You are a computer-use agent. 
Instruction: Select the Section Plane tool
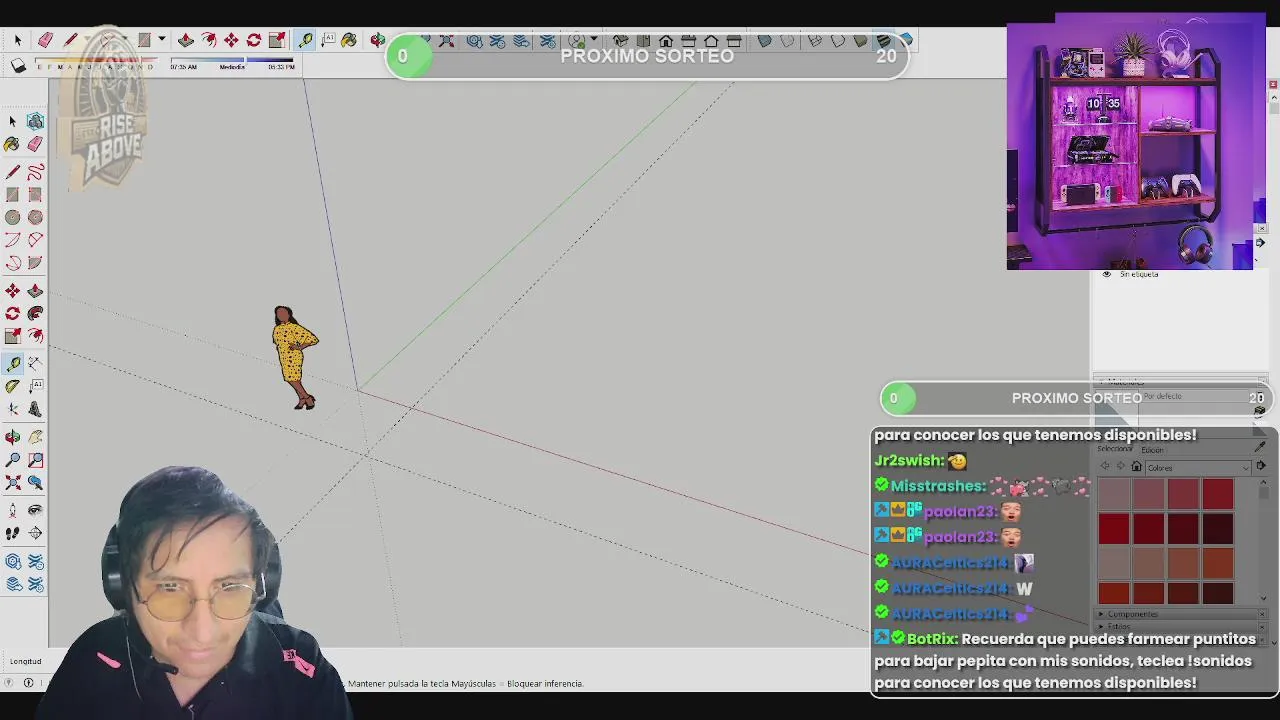[x=35, y=533]
